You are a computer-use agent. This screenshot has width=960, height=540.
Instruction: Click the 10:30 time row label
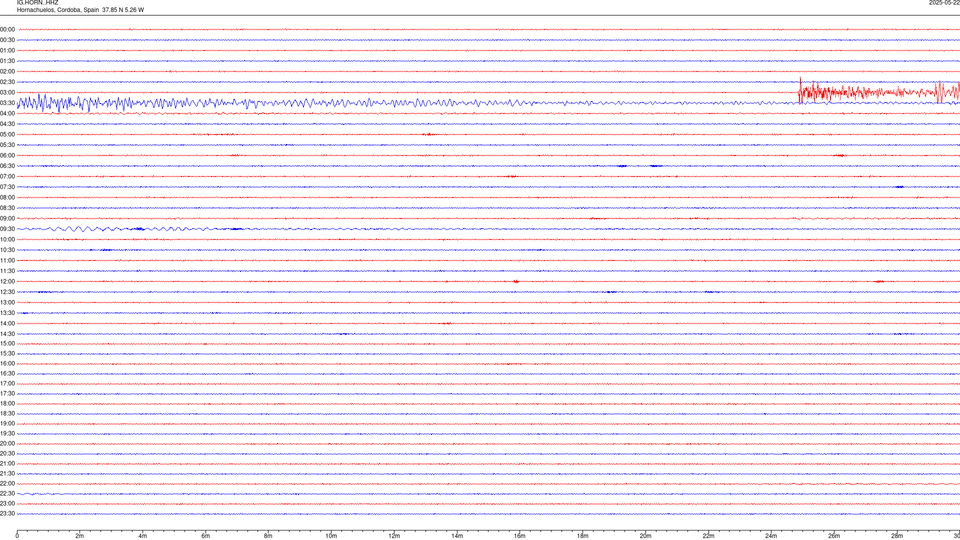[x=7, y=250]
